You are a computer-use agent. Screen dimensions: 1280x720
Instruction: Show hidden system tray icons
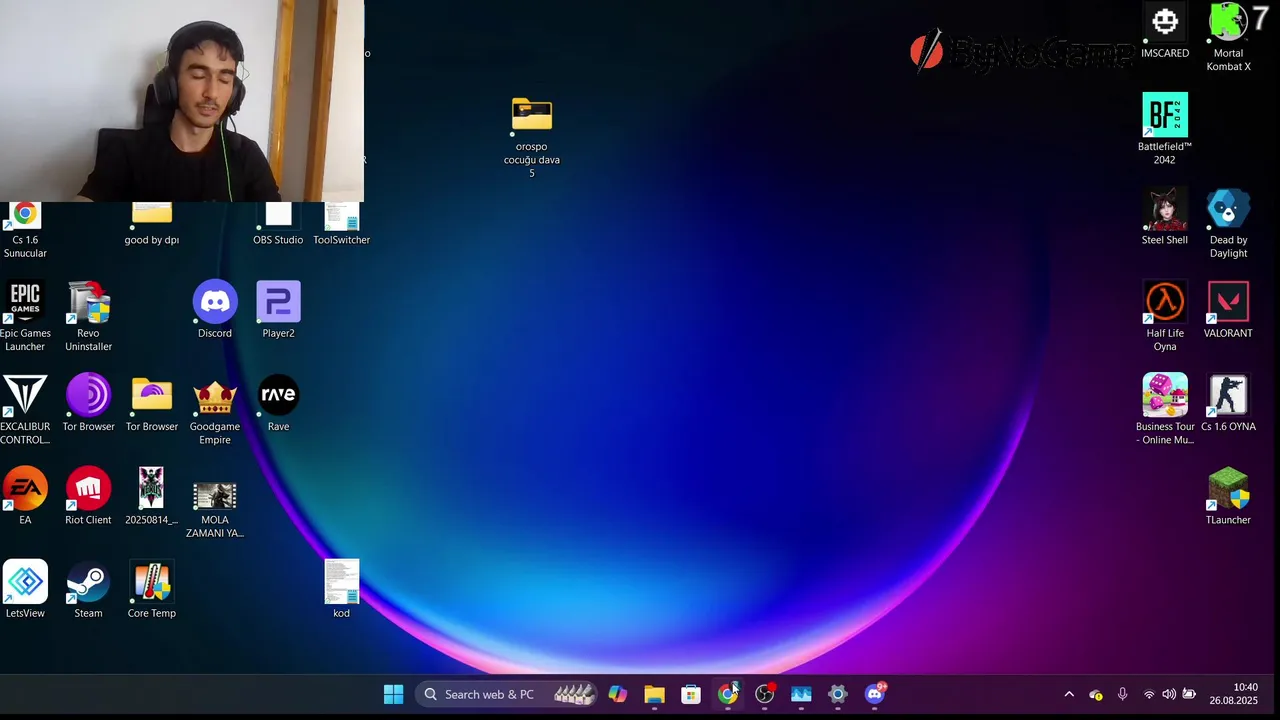[1069, 694]
